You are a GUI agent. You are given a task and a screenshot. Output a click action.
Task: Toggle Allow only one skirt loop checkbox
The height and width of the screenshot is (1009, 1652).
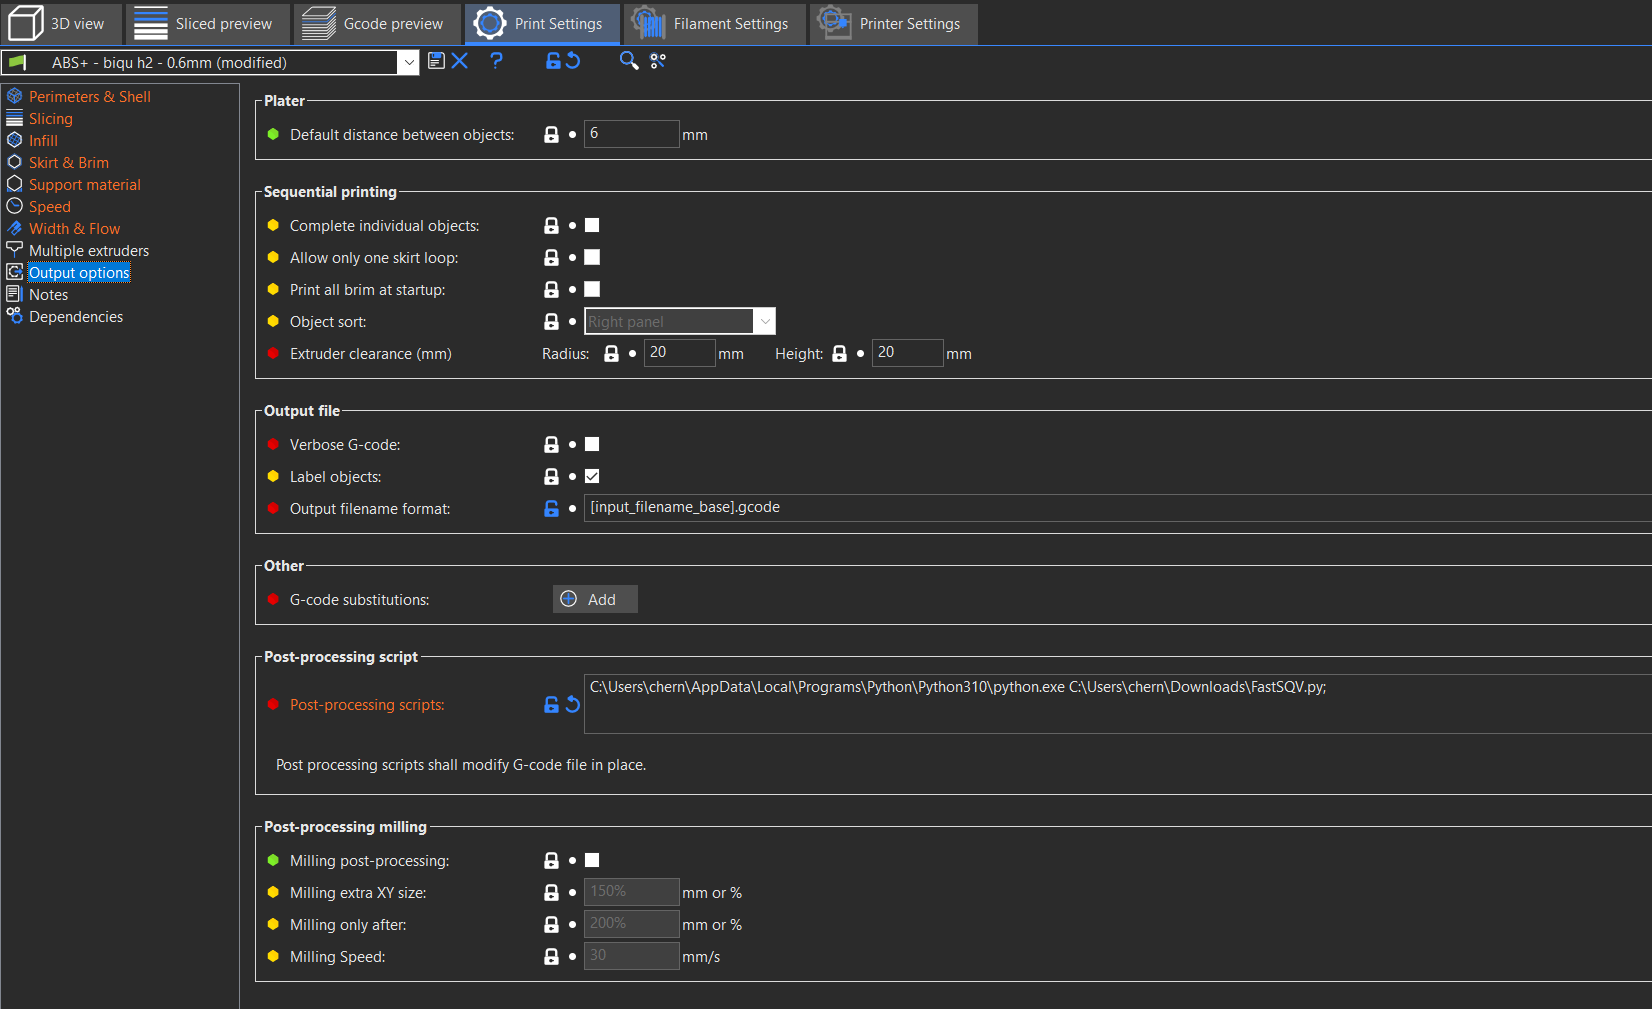pyautogui.click(x=592, y=258)
